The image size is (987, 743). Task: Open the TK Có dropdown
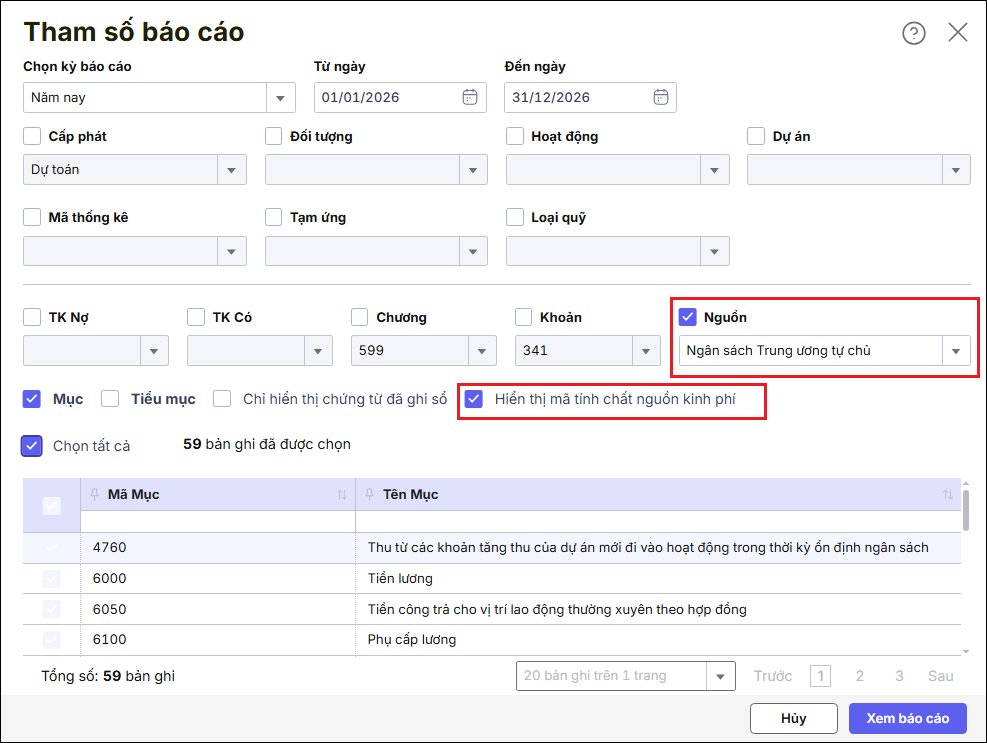(x=318, y=351)
